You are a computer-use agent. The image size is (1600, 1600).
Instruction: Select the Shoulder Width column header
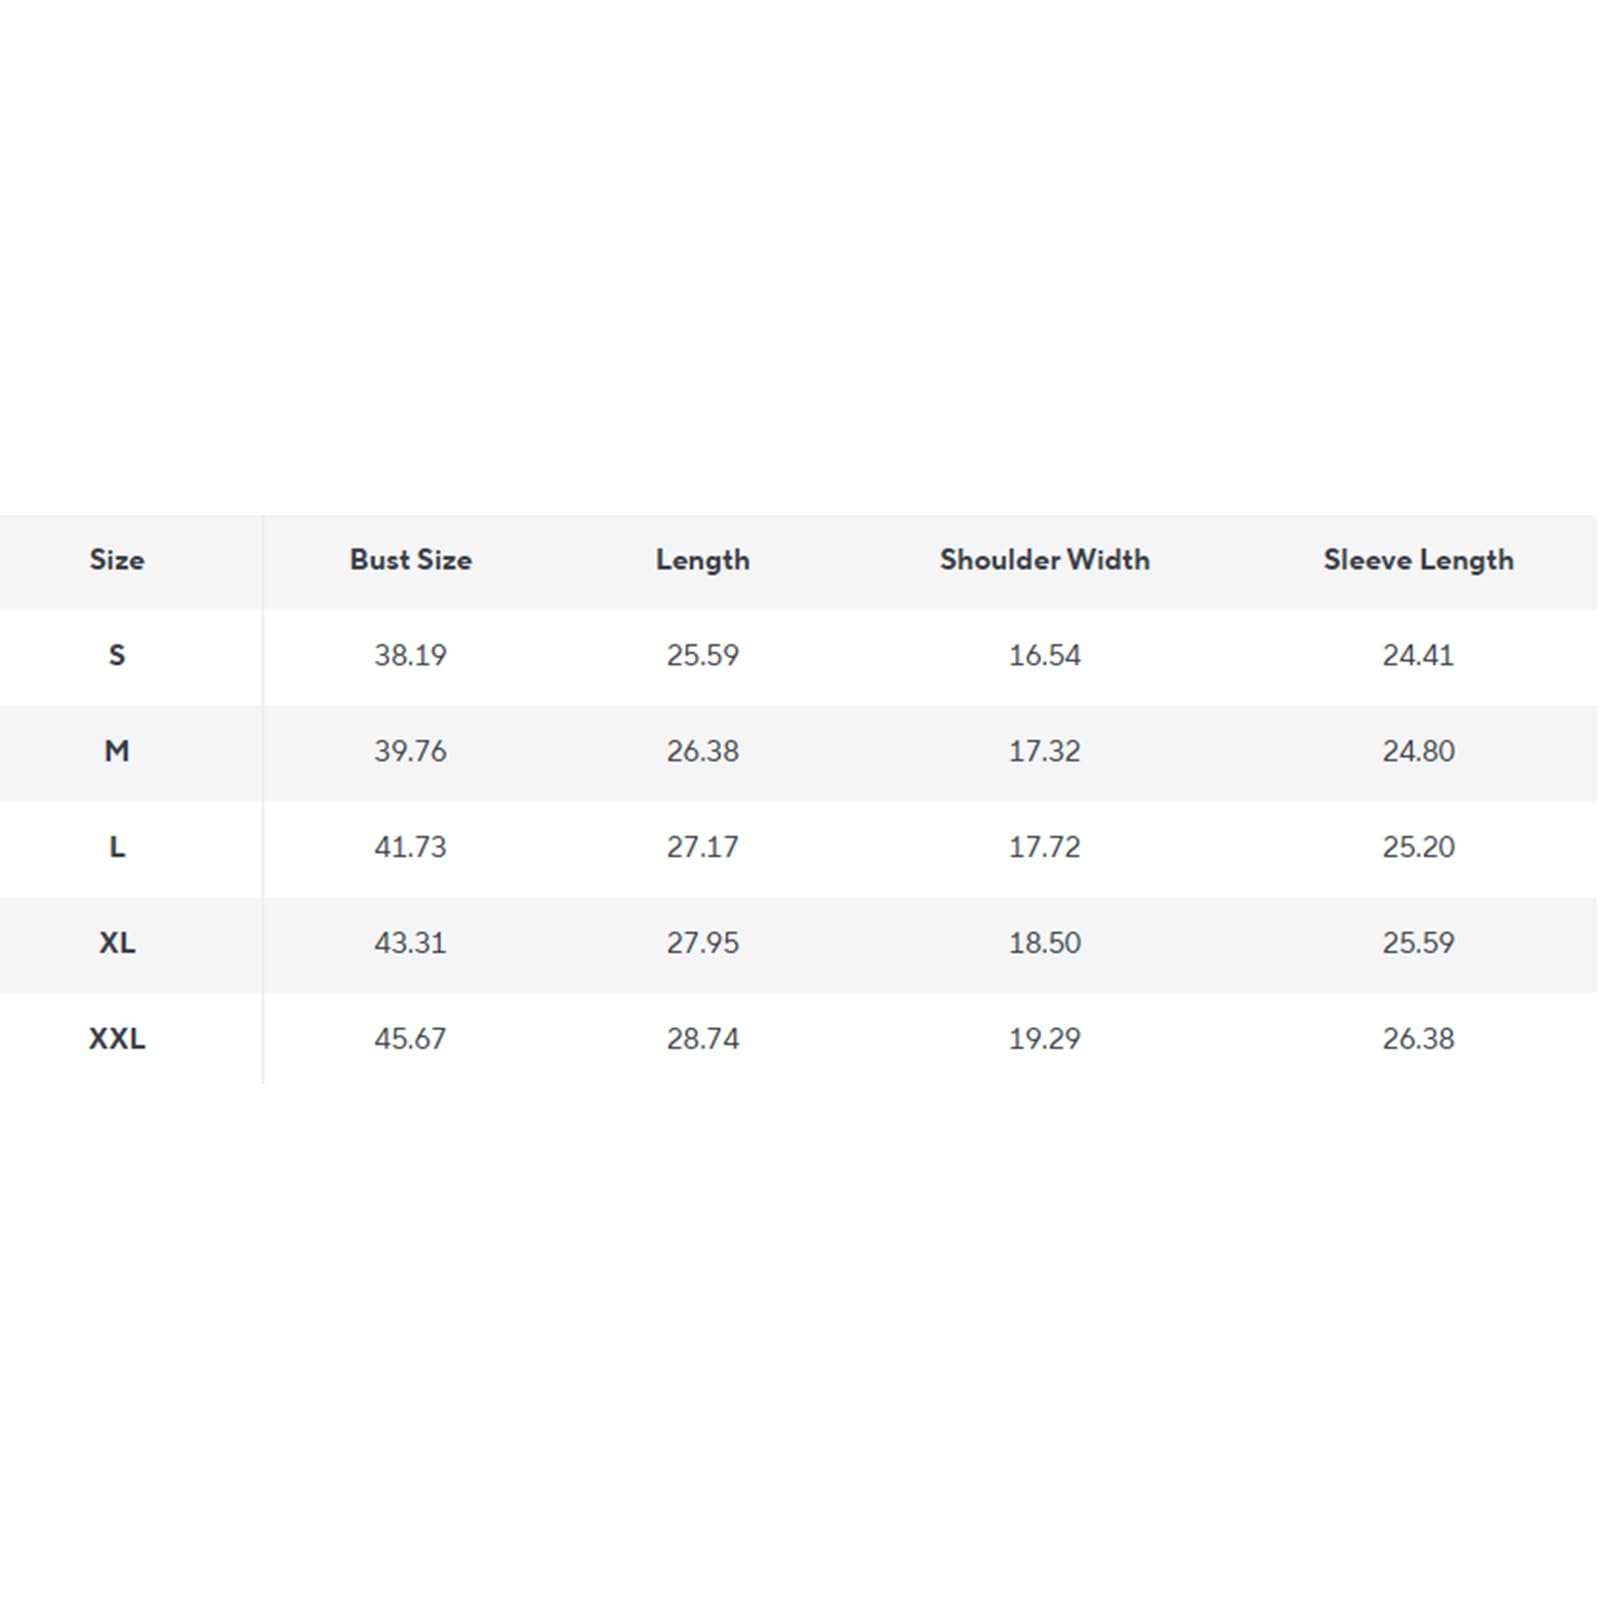click(1045, 560)
